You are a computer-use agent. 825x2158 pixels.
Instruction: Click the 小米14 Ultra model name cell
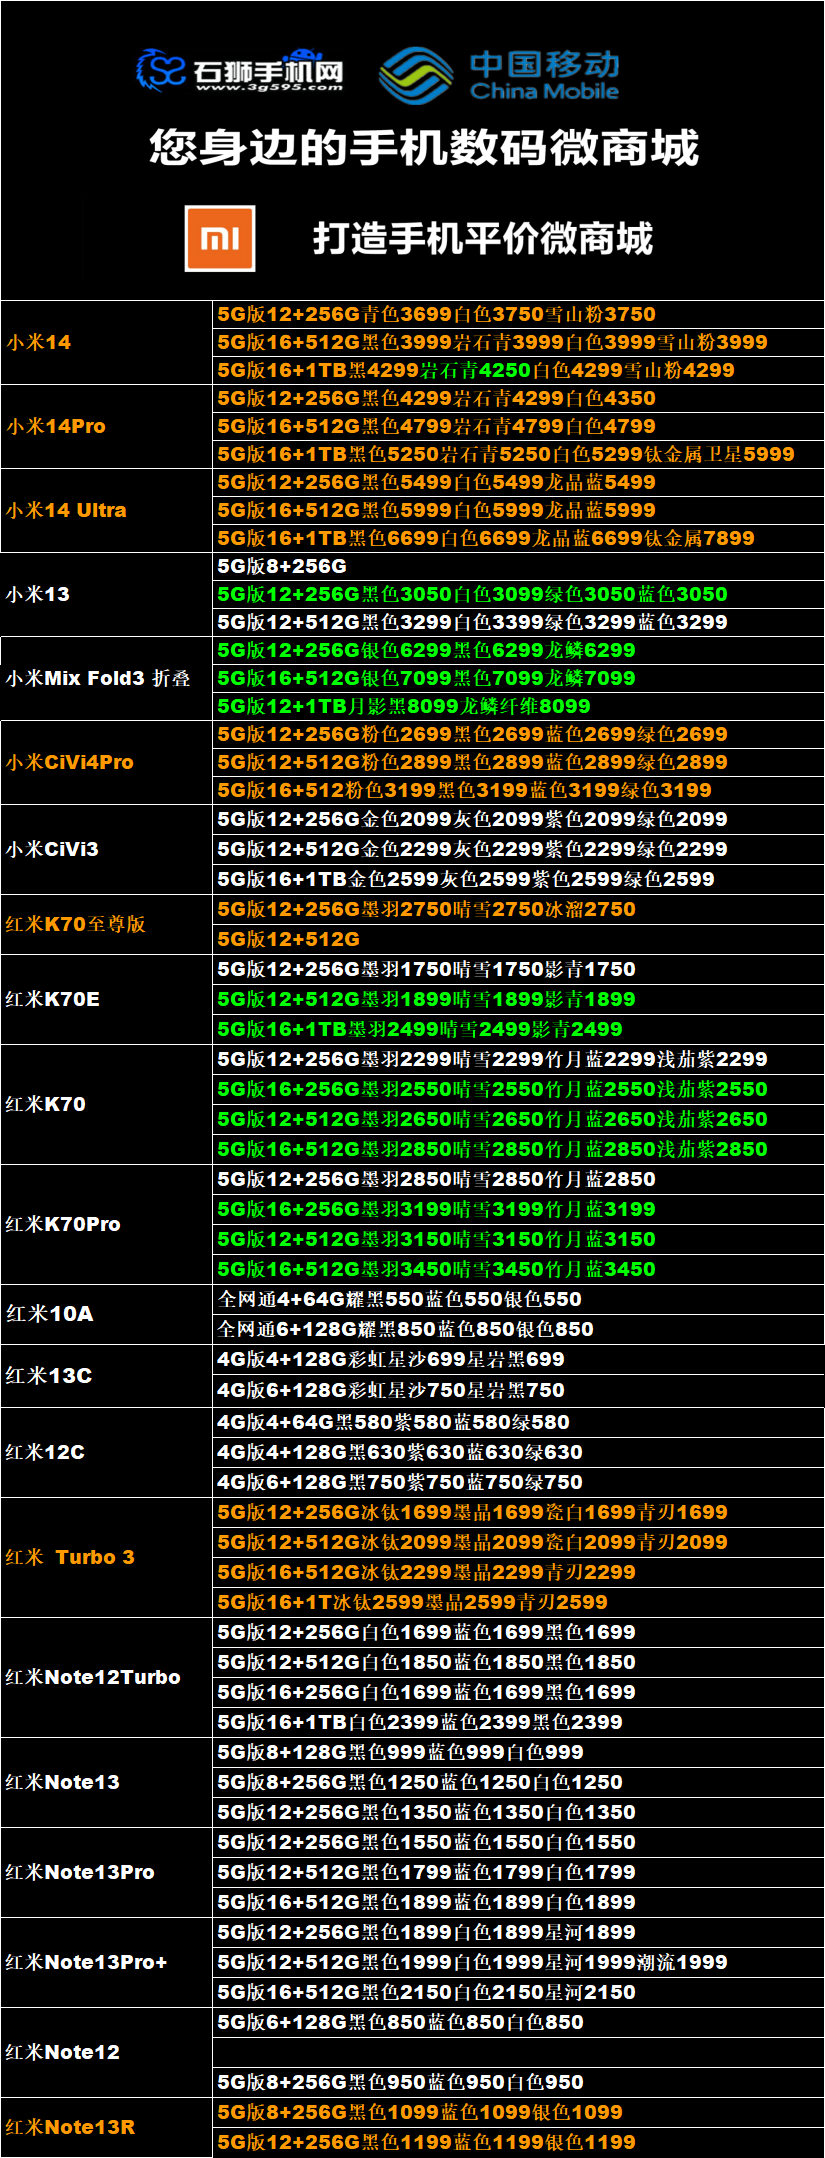click(x=107, y=510)
